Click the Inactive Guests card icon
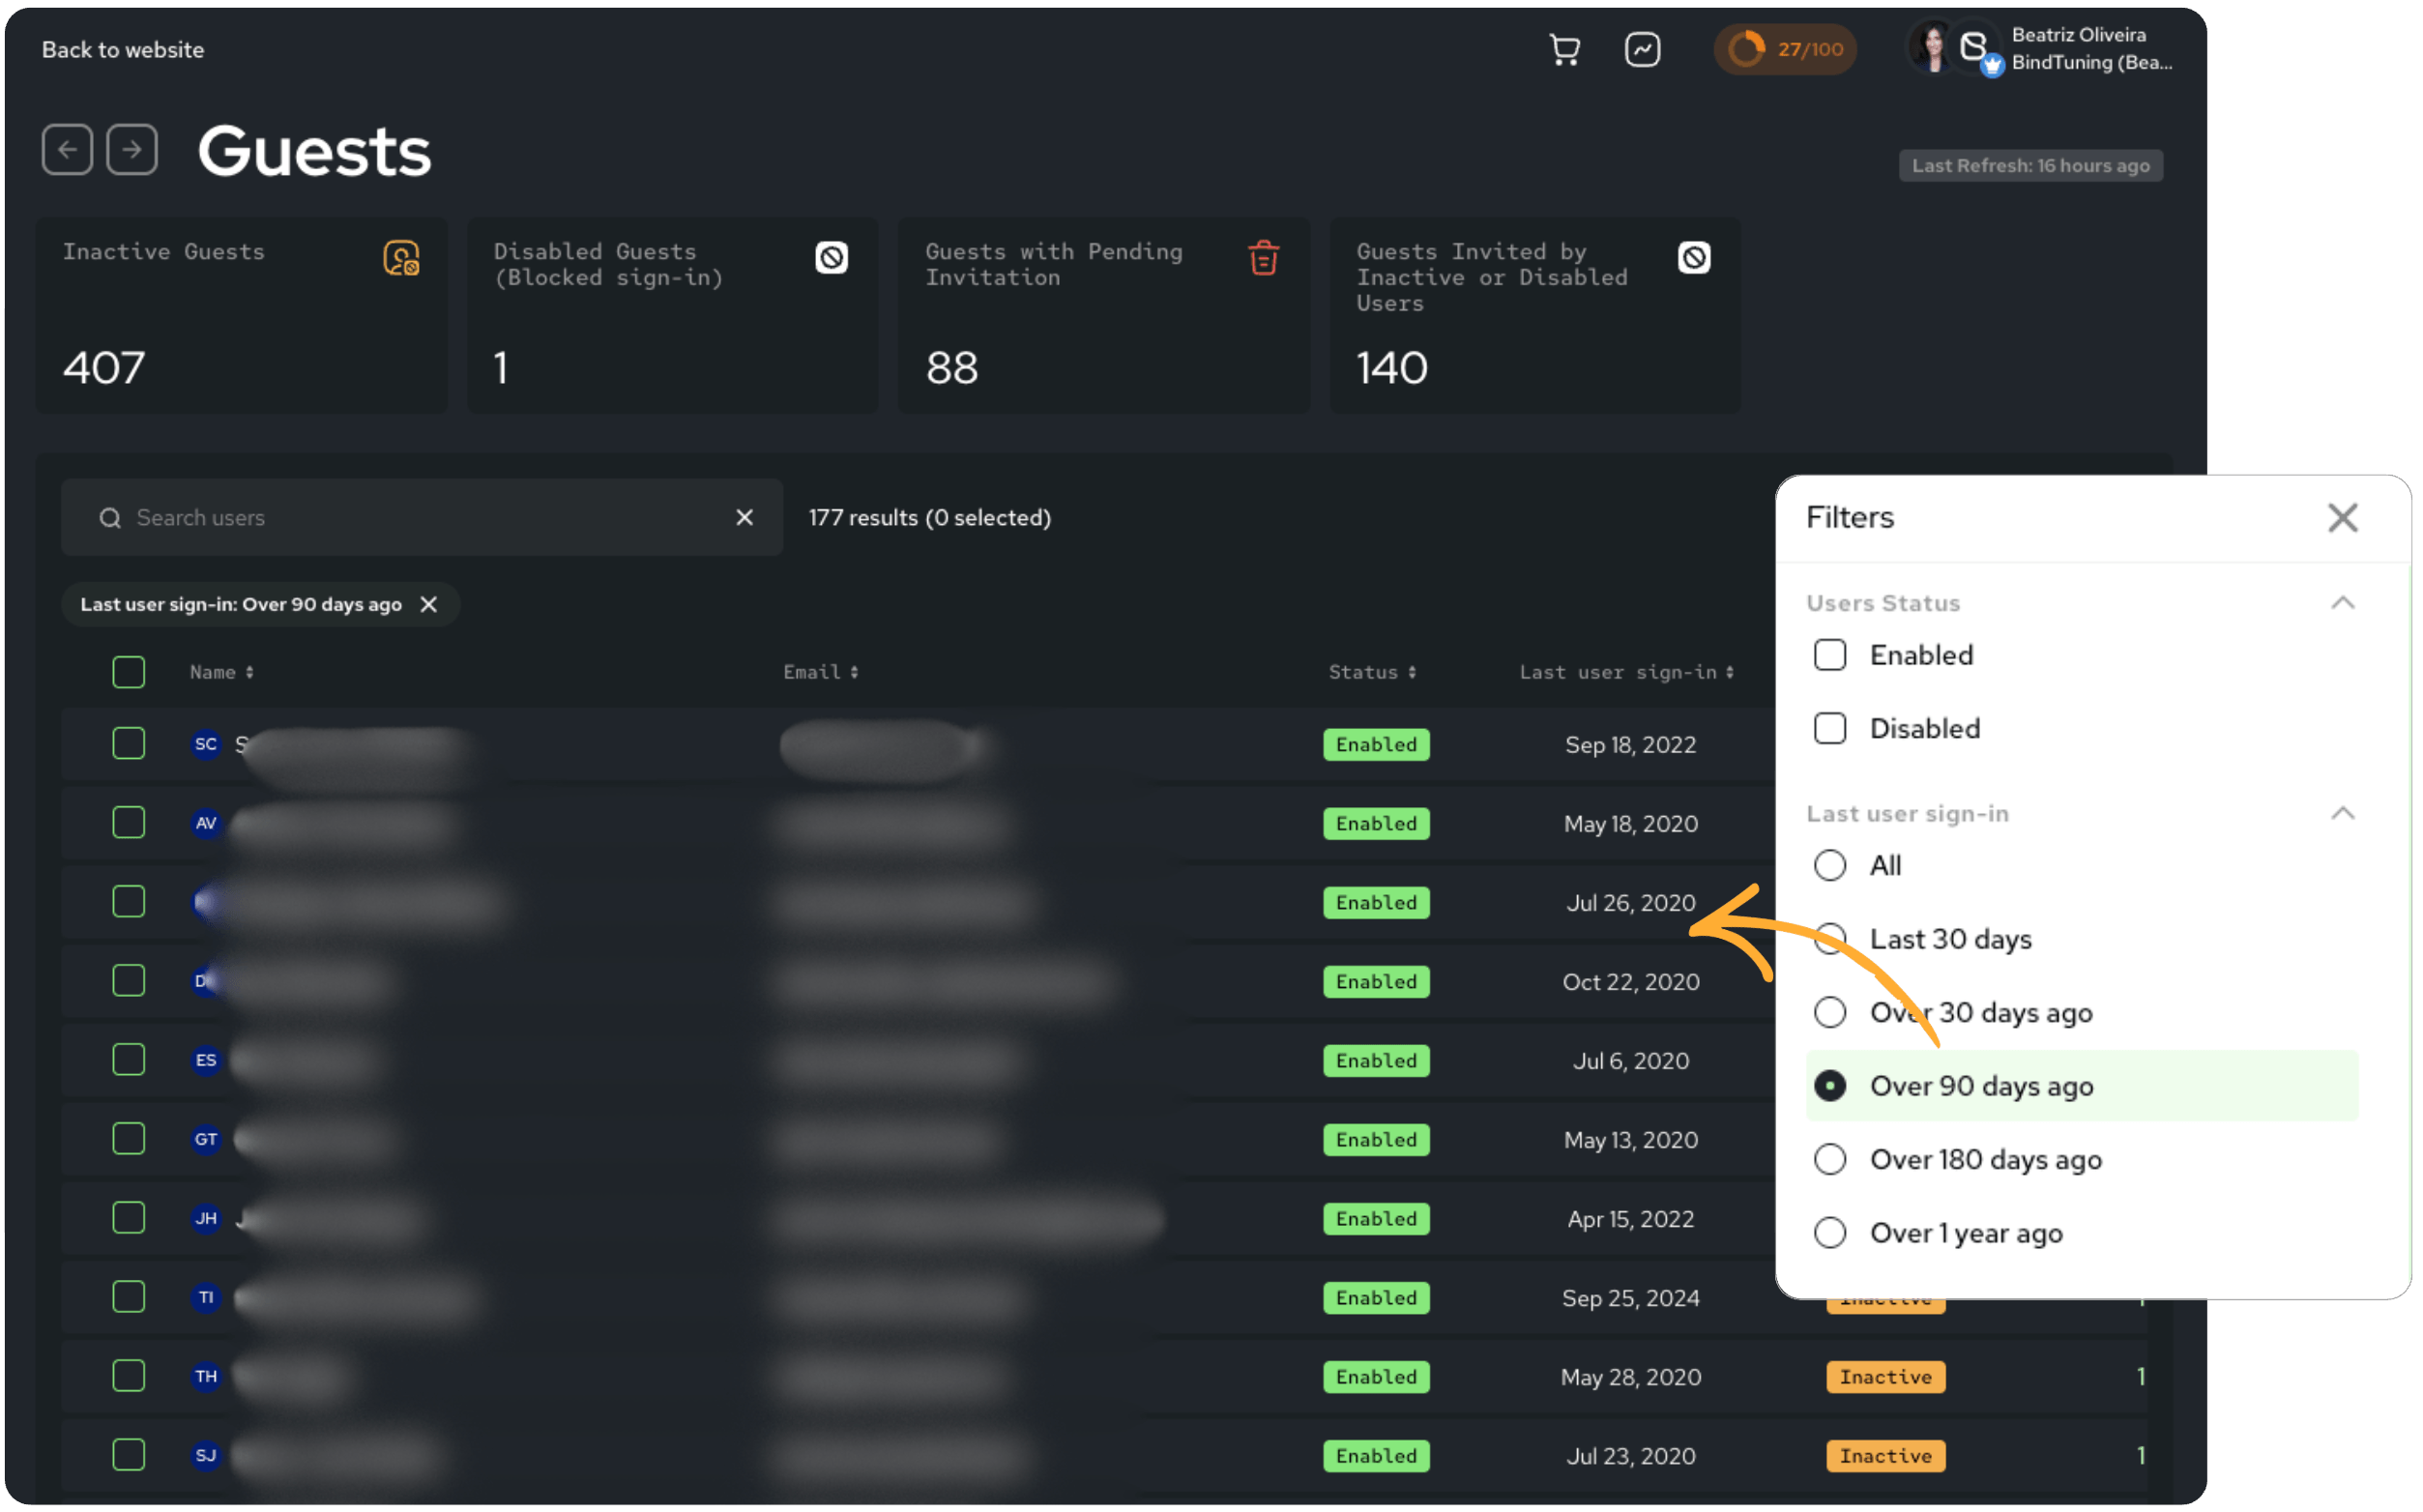 click(401, 259)
